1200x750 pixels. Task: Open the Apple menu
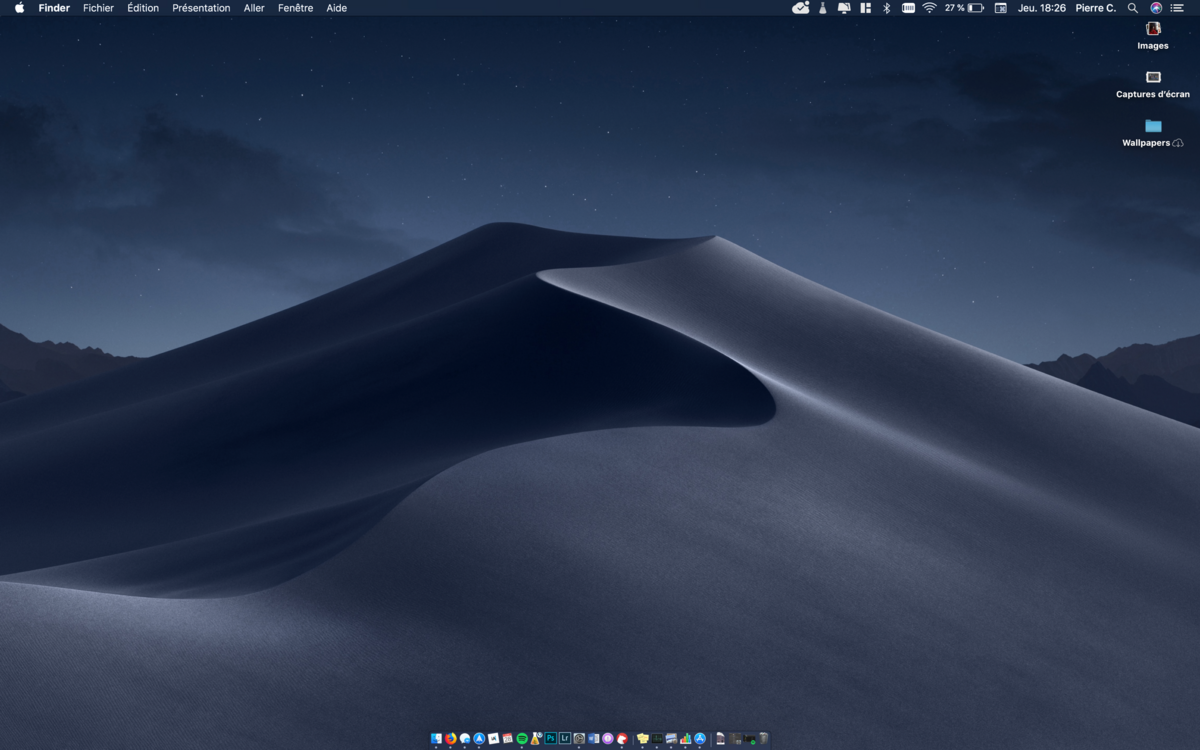click(19, 8)
